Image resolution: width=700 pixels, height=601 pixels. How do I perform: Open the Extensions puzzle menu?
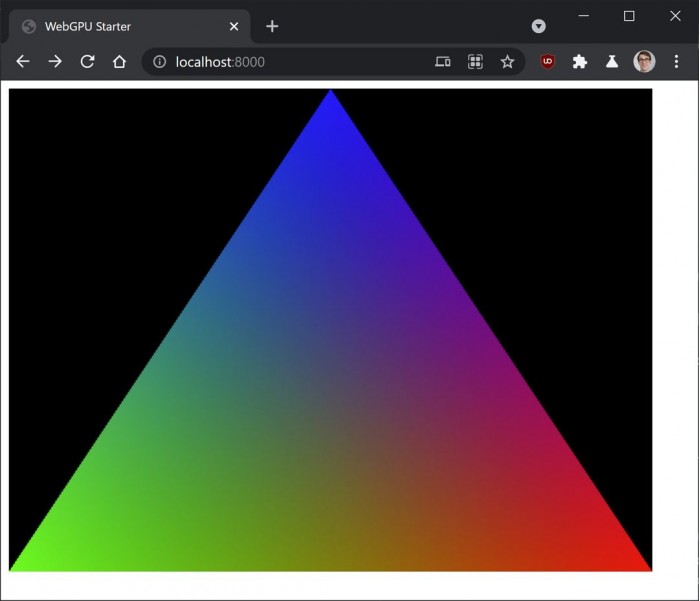(x=579, y=62)
